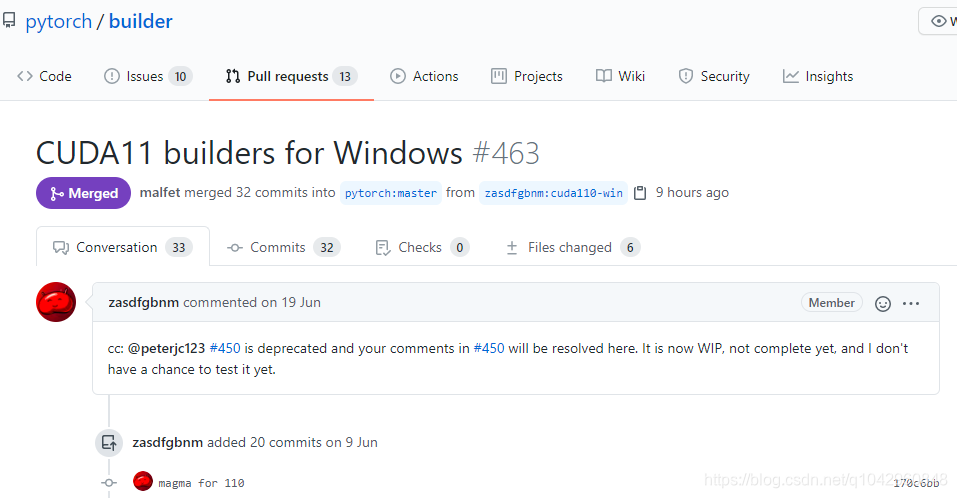Copy the head branch name with clipboard icon
The image size is (957, 498).
[x=640, y=193]
